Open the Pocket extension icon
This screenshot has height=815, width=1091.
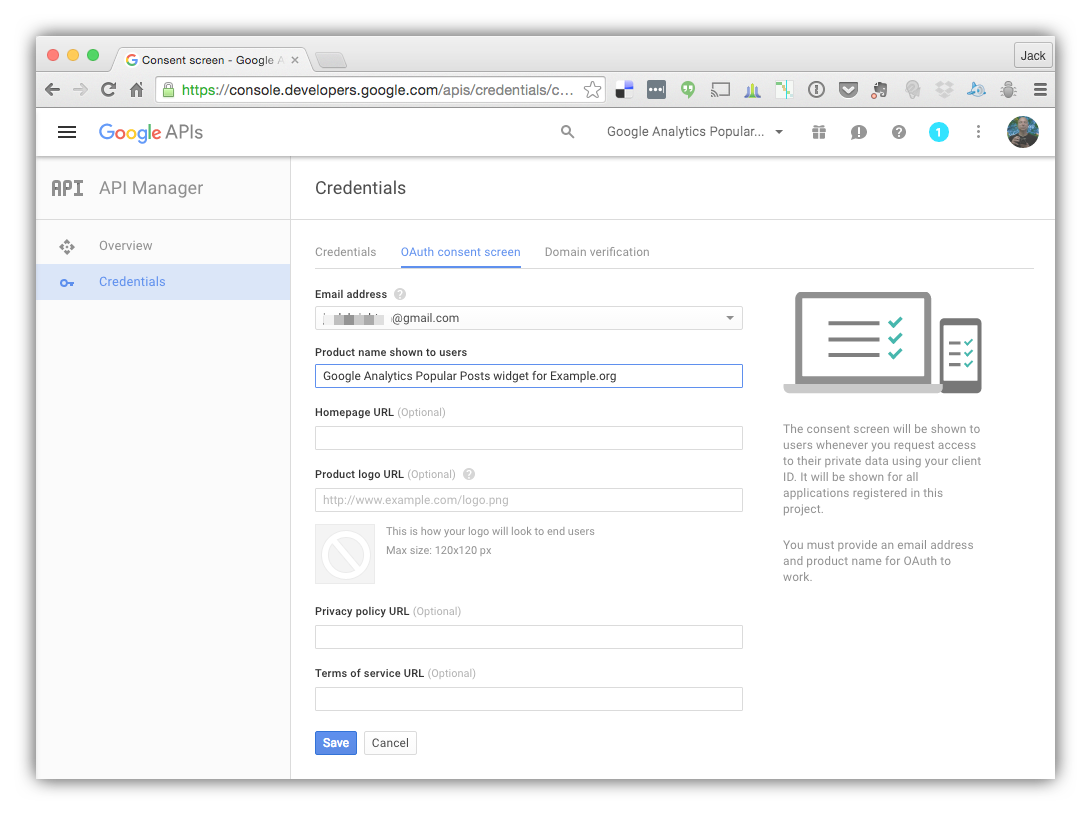click(847, 90)
